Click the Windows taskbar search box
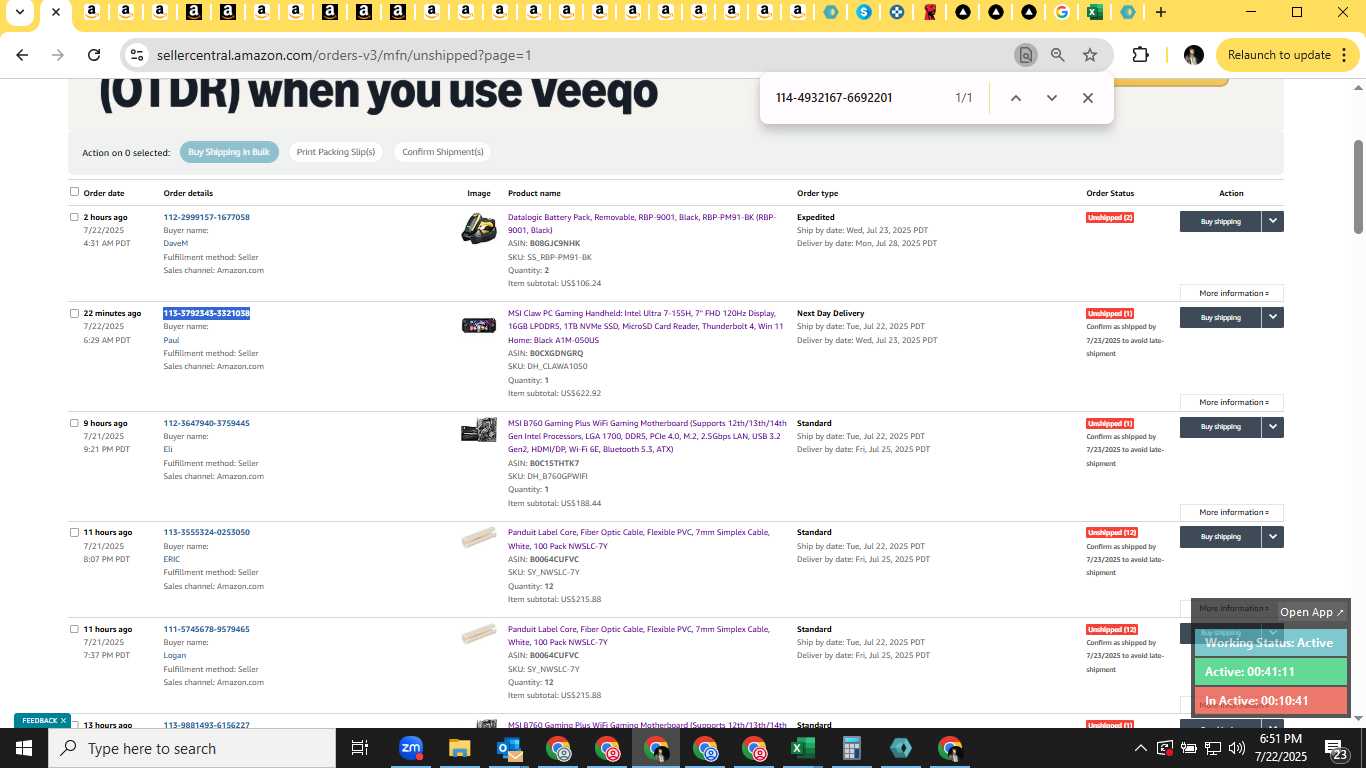The width and height of the screenshot is (1366, 768). click(x=192, y=748)
